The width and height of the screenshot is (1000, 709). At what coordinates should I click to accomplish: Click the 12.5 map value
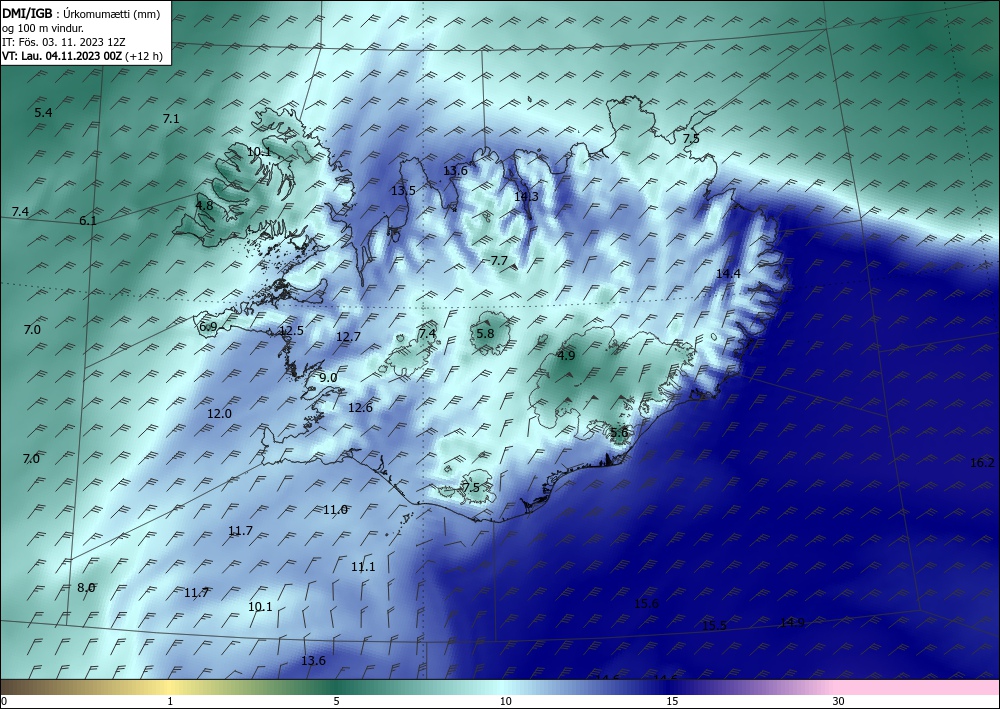point(291,331)
